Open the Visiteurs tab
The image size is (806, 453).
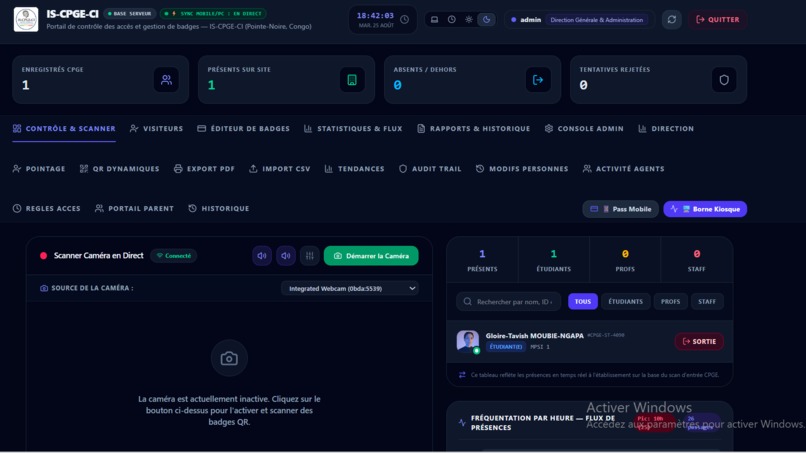(x=156, y=129)
